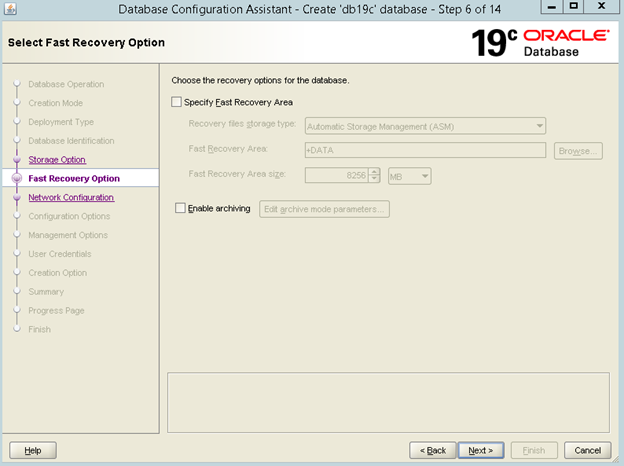Click the Management Options step label
Viewport: 624px width, 466px height.
[68, 235]
